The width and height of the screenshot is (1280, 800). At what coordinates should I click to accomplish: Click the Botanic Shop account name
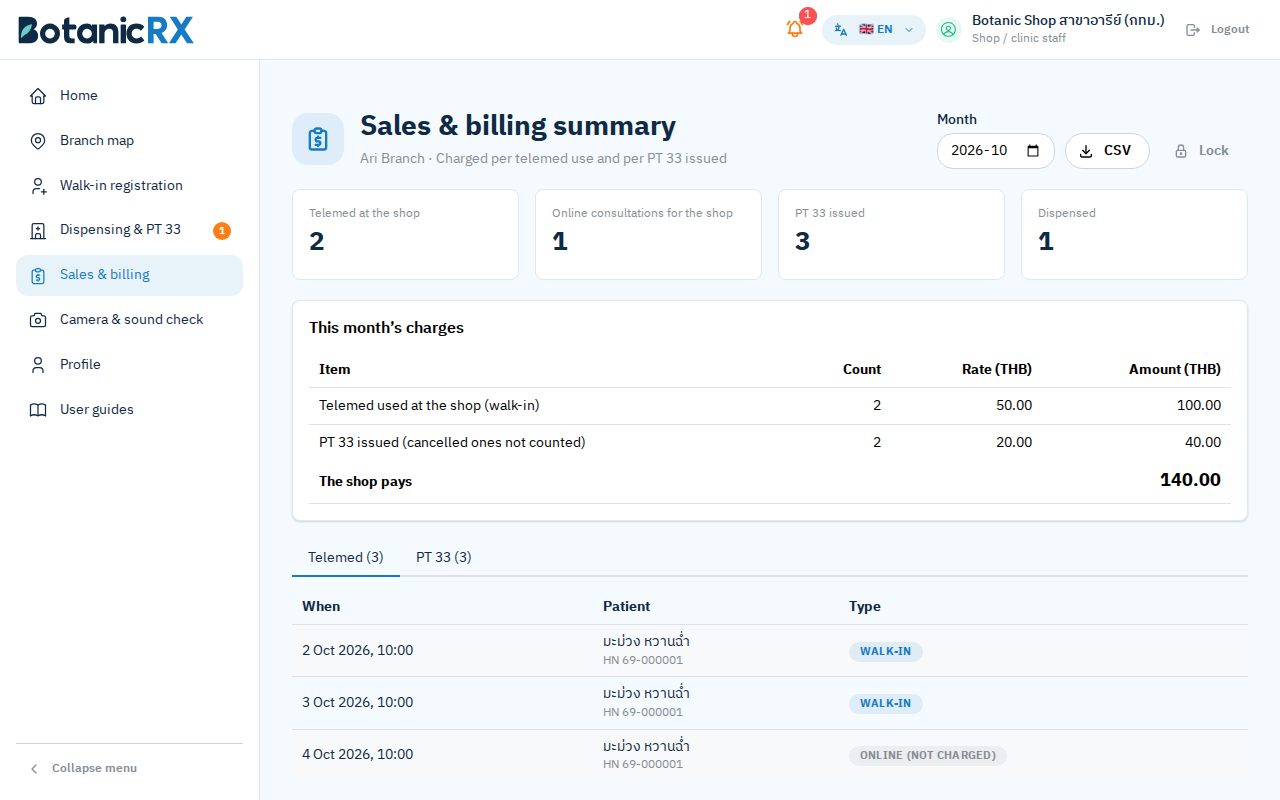pyautogui.click(x=1068, y=20)
